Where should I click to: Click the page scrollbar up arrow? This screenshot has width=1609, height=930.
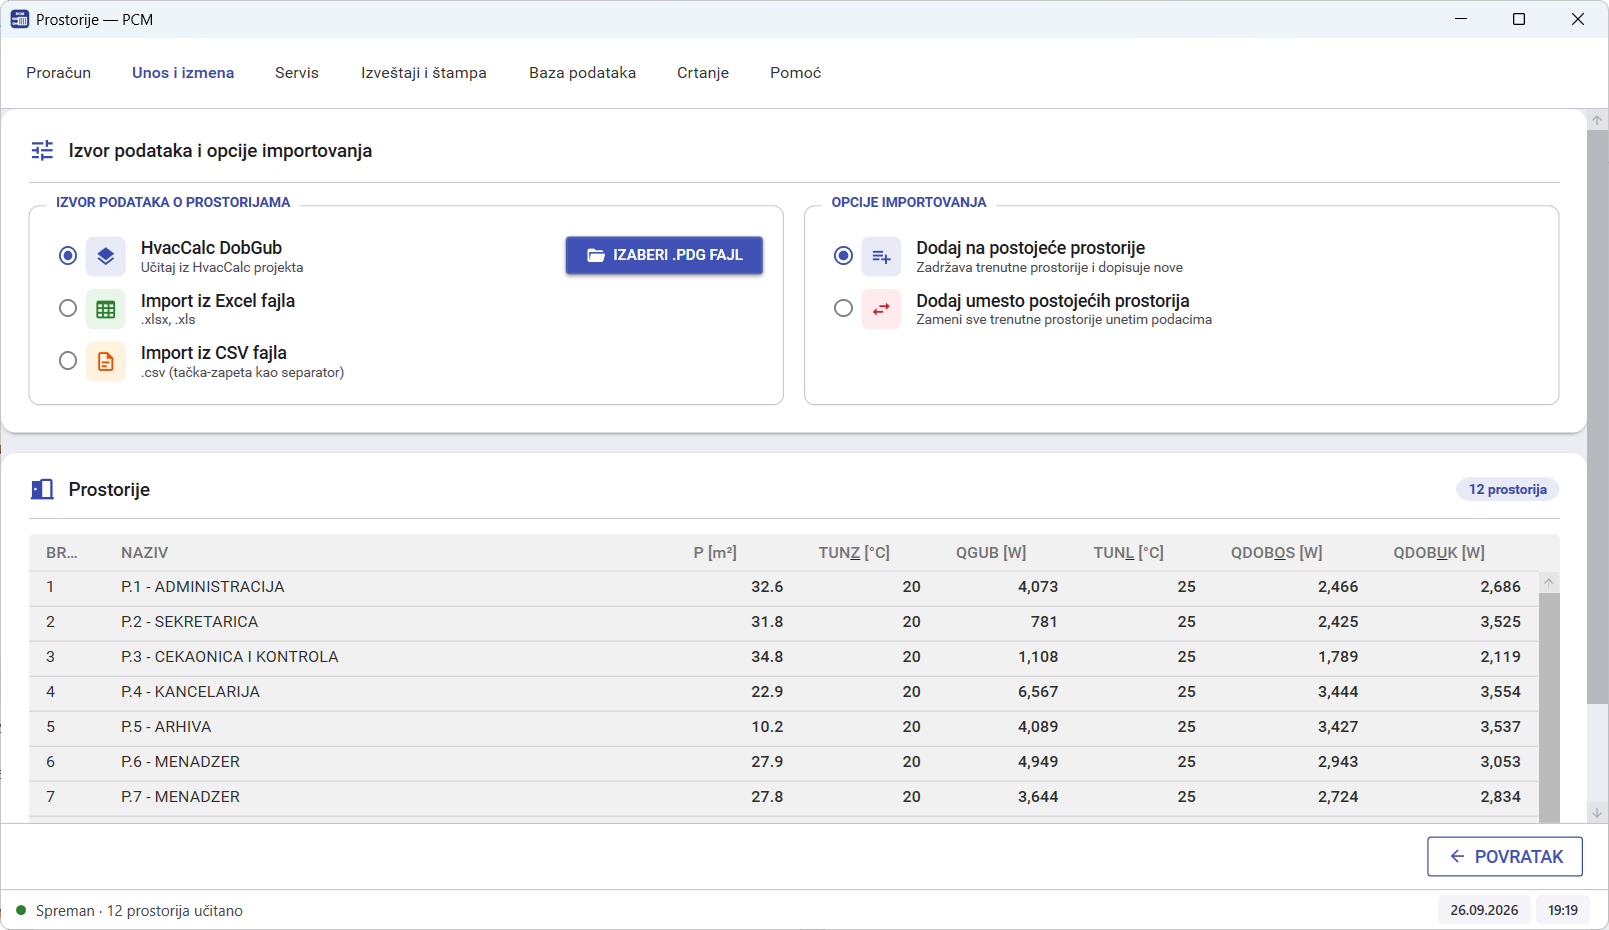pyautogui.click(x=1597, y=120)
